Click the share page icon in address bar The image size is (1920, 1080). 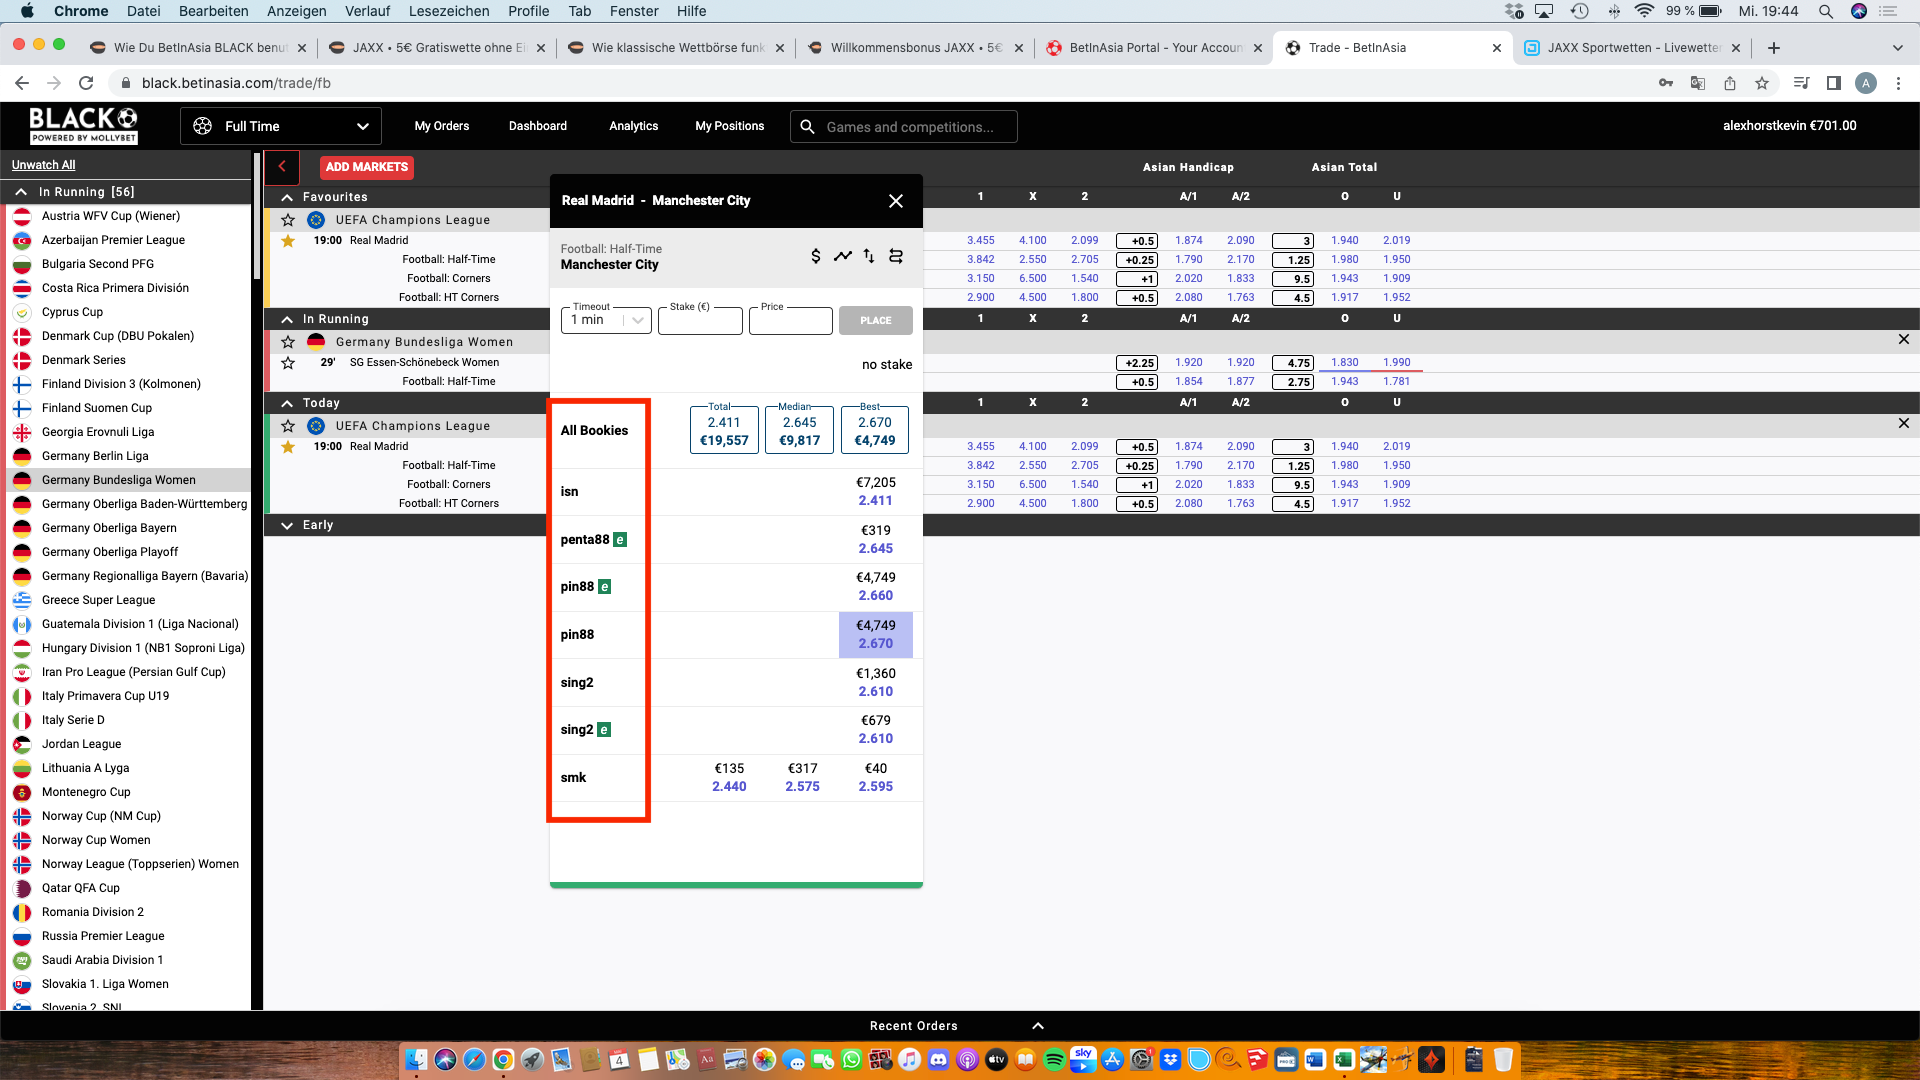tap(1730, 83)
